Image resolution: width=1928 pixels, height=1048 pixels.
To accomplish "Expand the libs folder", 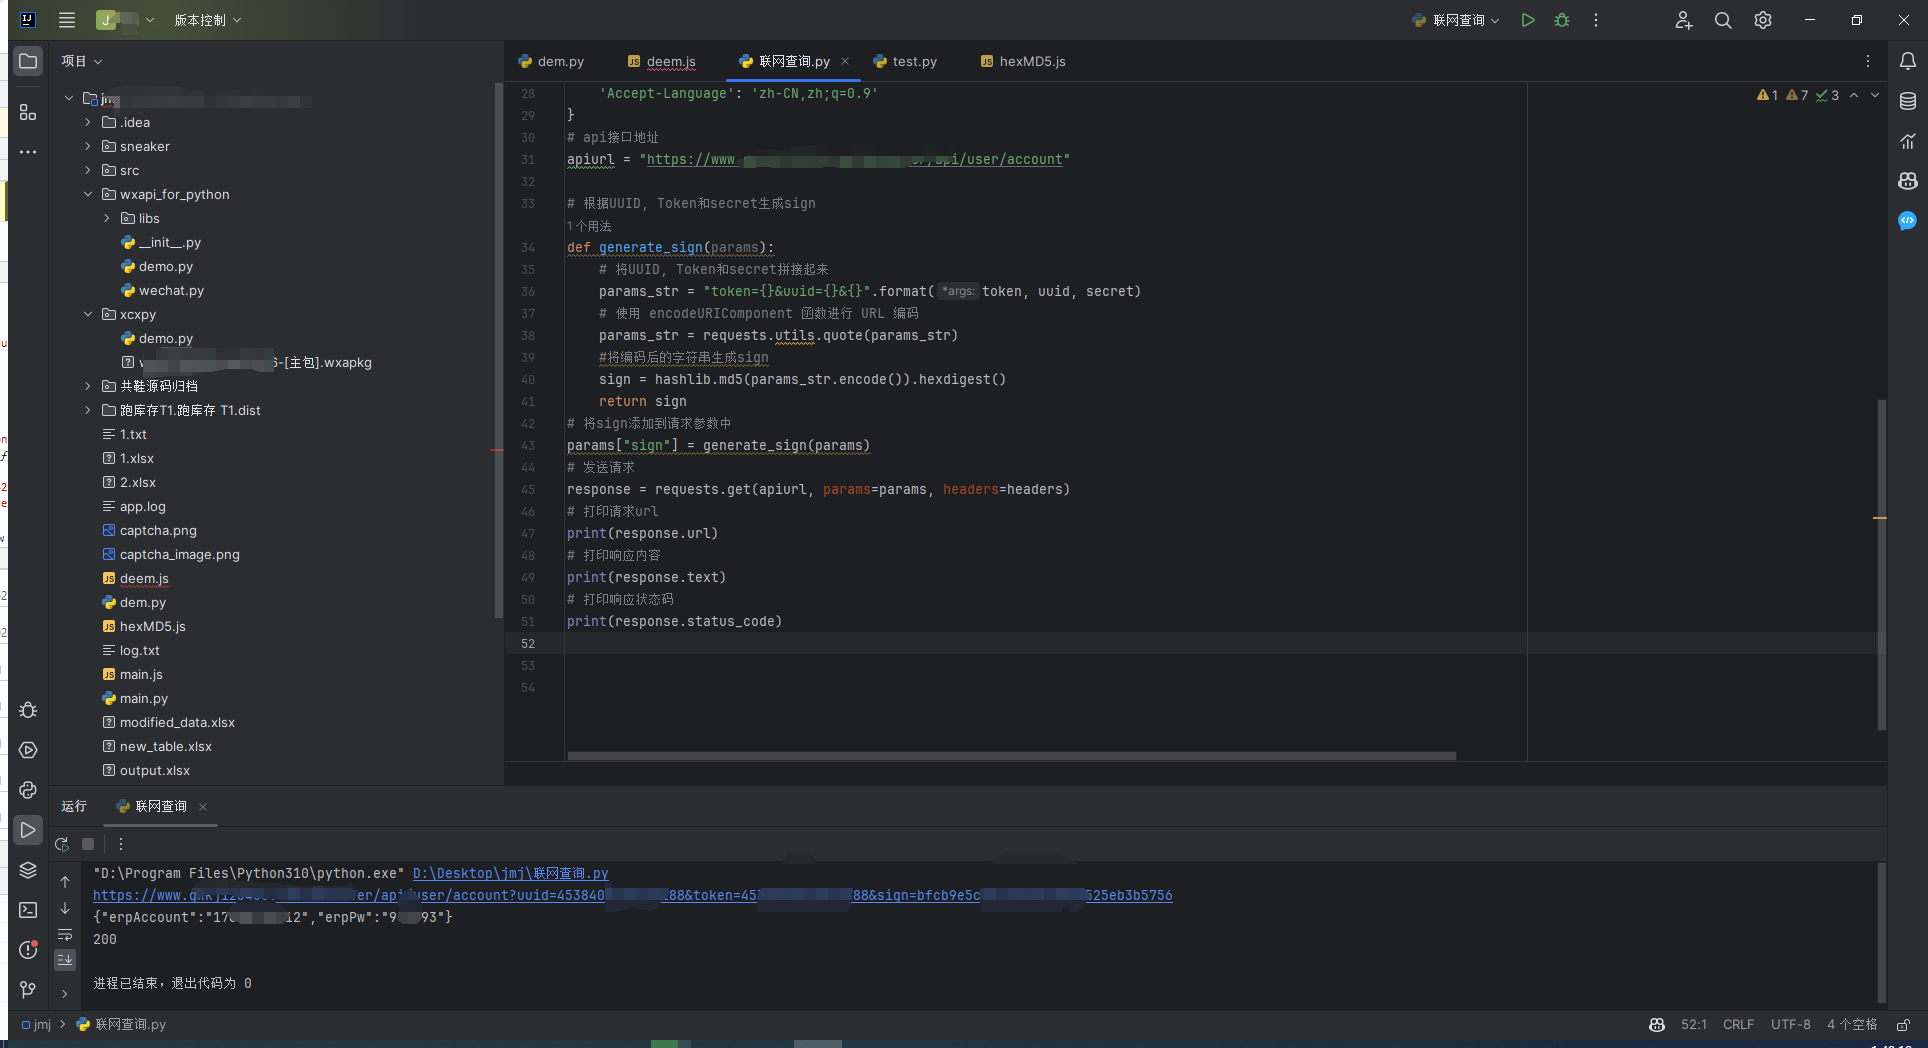I will [x=107, y=218].
